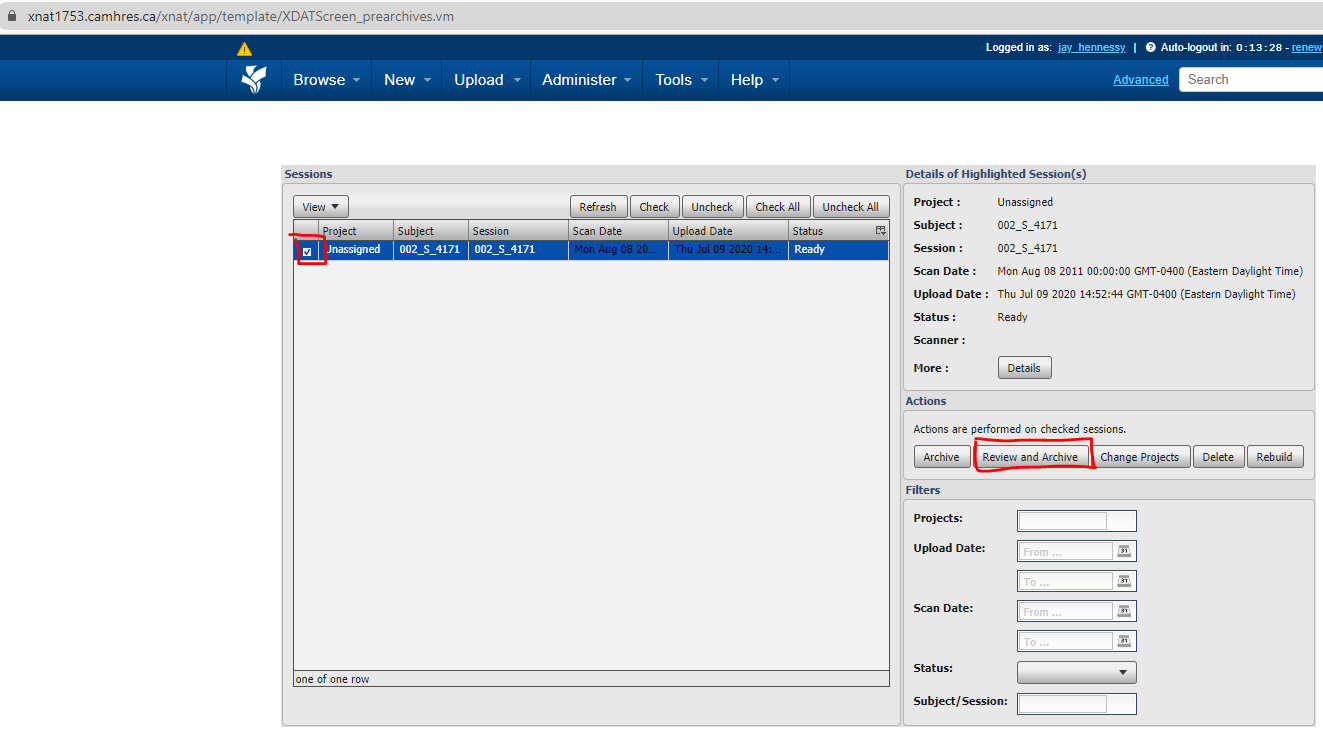Click the Thu Jul 09 upload date cell

[x=729, y=249]
